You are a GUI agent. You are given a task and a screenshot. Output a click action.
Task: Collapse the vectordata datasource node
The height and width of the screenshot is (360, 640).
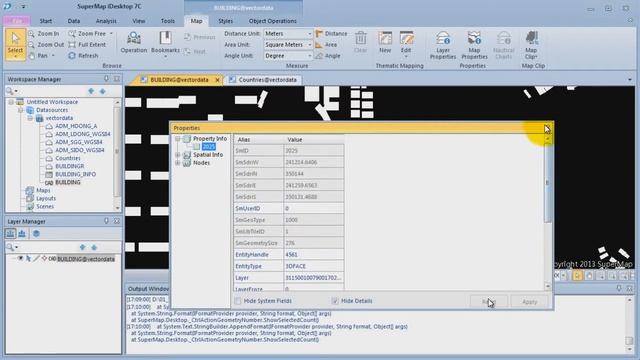(x=30, y=118)
